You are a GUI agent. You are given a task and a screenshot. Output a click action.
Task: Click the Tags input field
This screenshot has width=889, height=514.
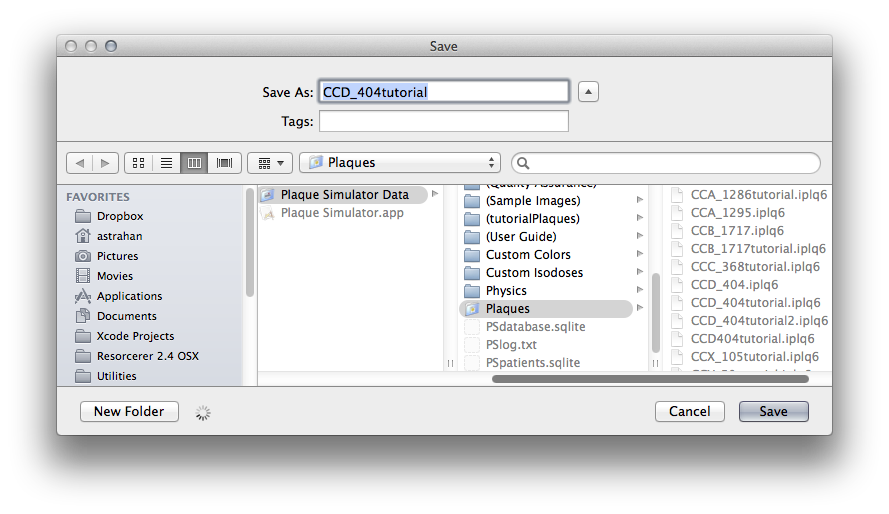click(443, 122)
